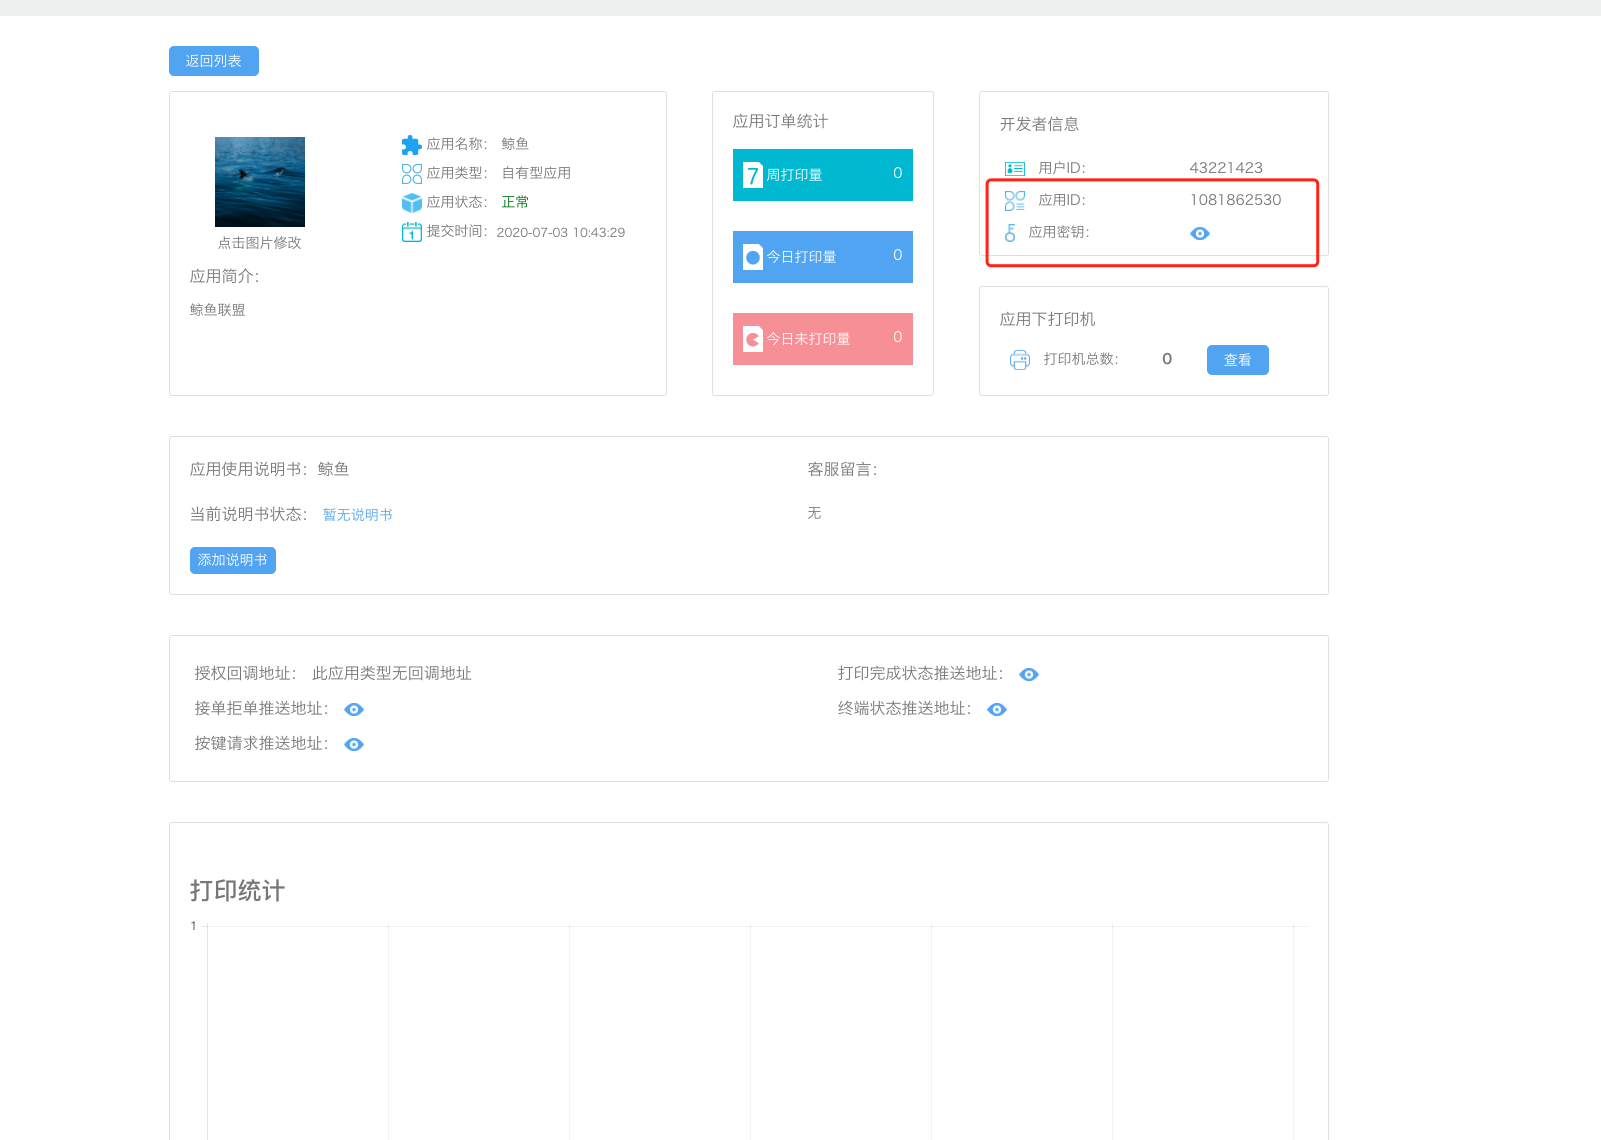Open the 暂无说明书 link
Viewport: 1601px width, 1140px height.
(x=358, y=515)
